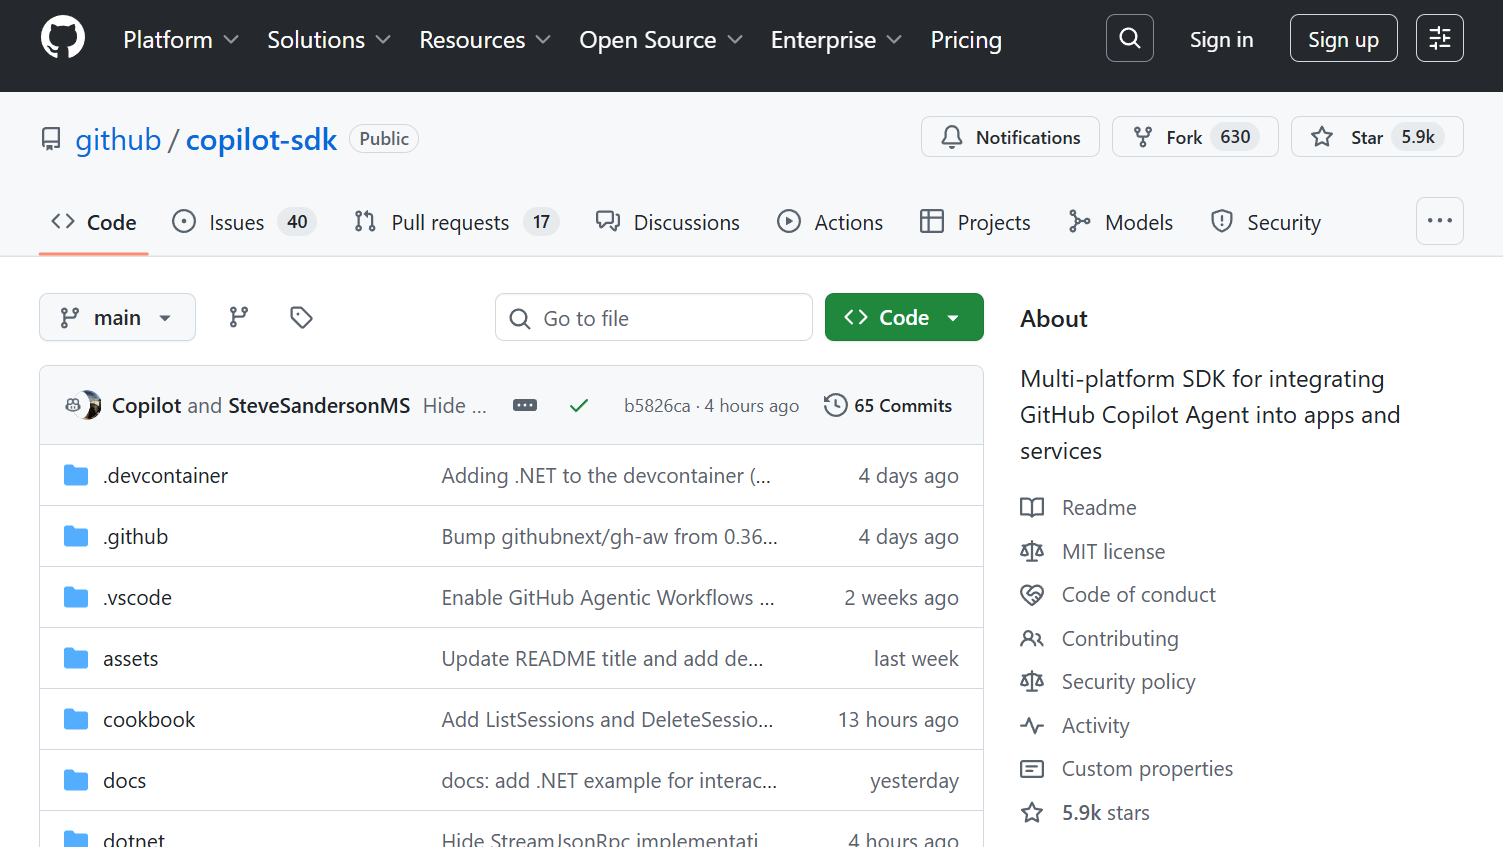Open the ellipsis overflow menu near Security
The image size is (1503, 847).
point(1439,221)
